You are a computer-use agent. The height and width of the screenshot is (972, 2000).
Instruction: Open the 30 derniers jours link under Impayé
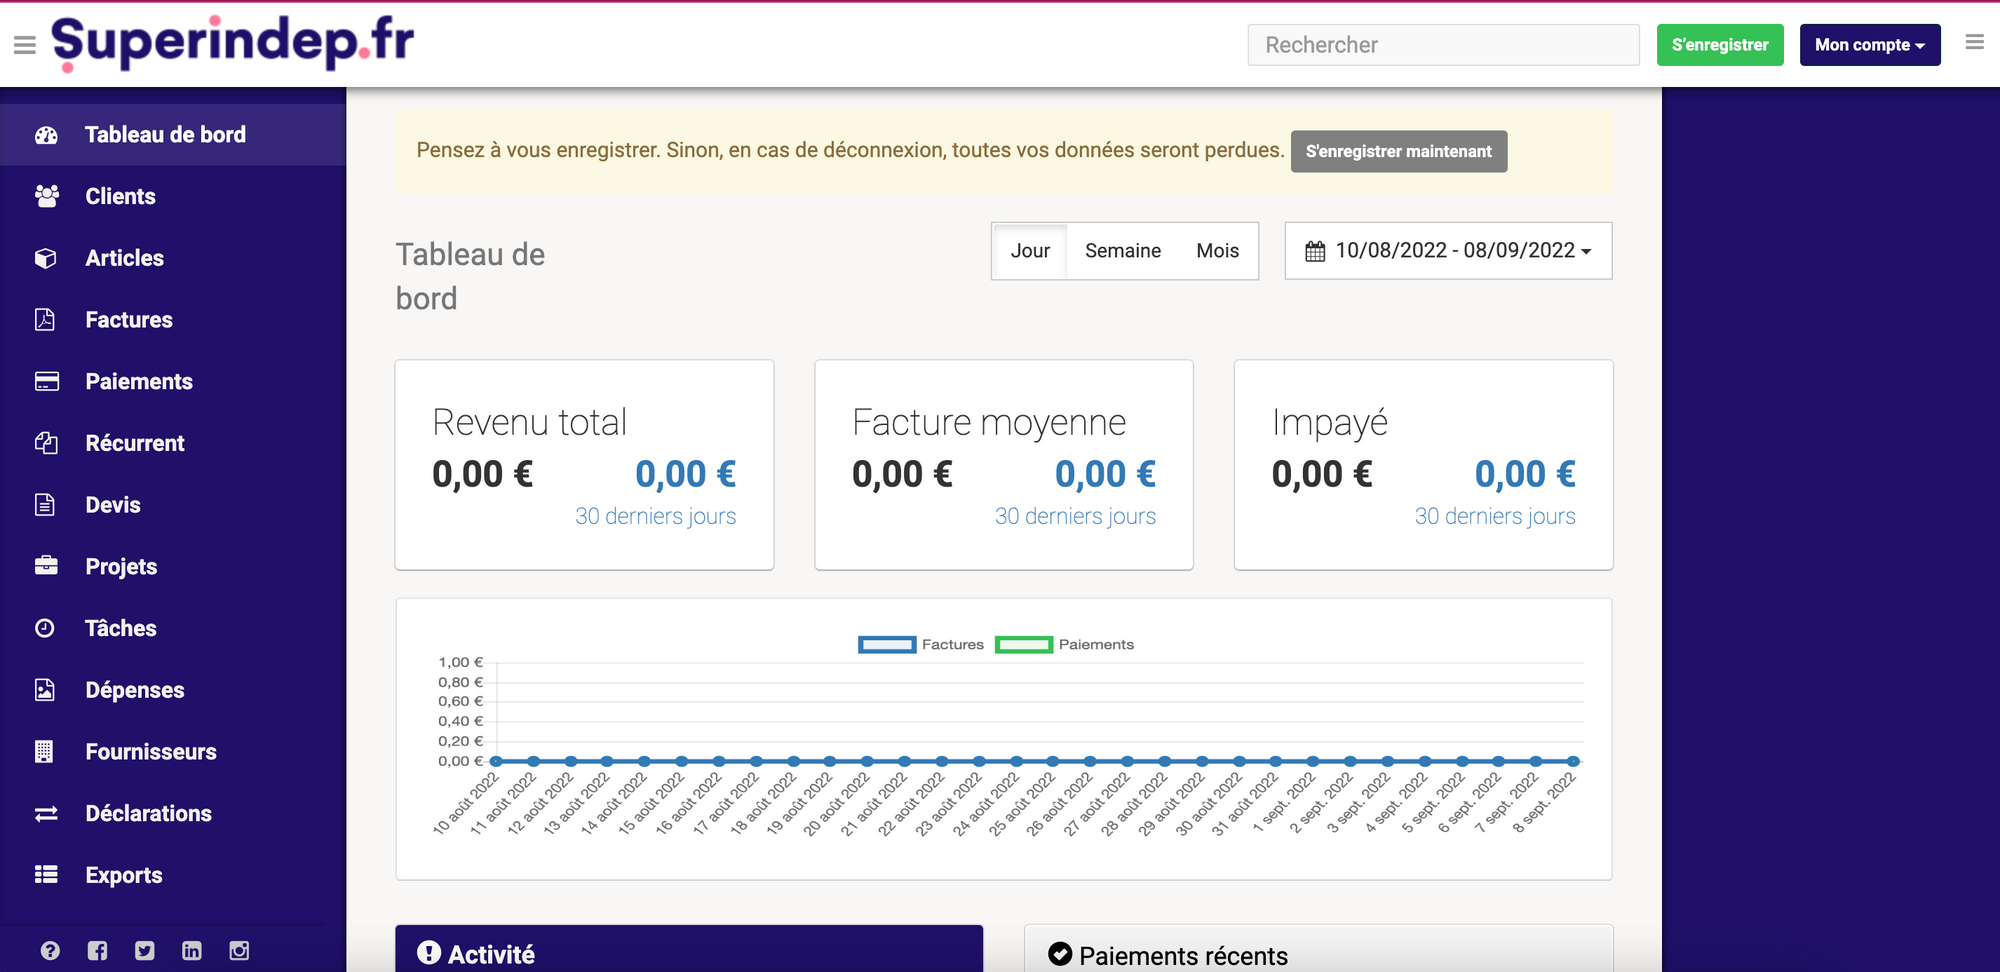tap(1495, 516)
